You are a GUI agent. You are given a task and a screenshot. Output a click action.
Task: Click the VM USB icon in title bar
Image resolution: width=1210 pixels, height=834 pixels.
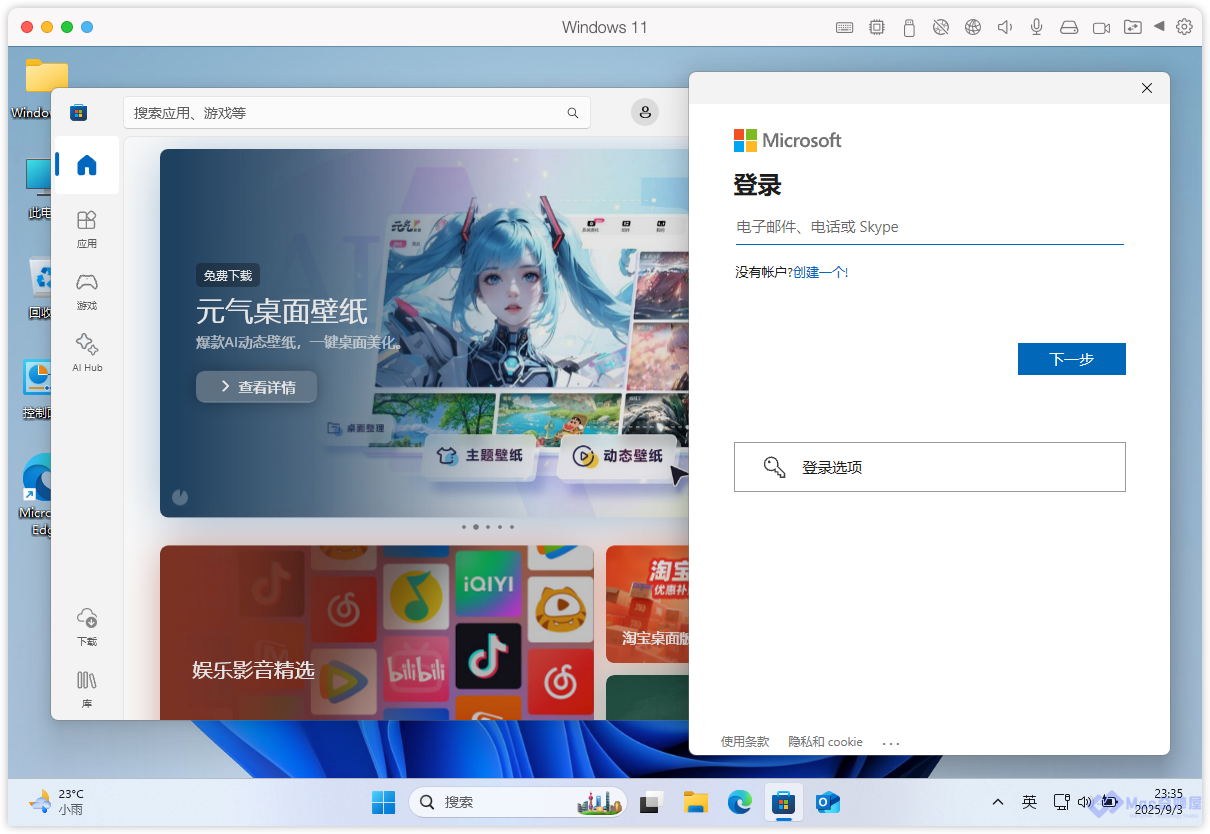point(909,27)
